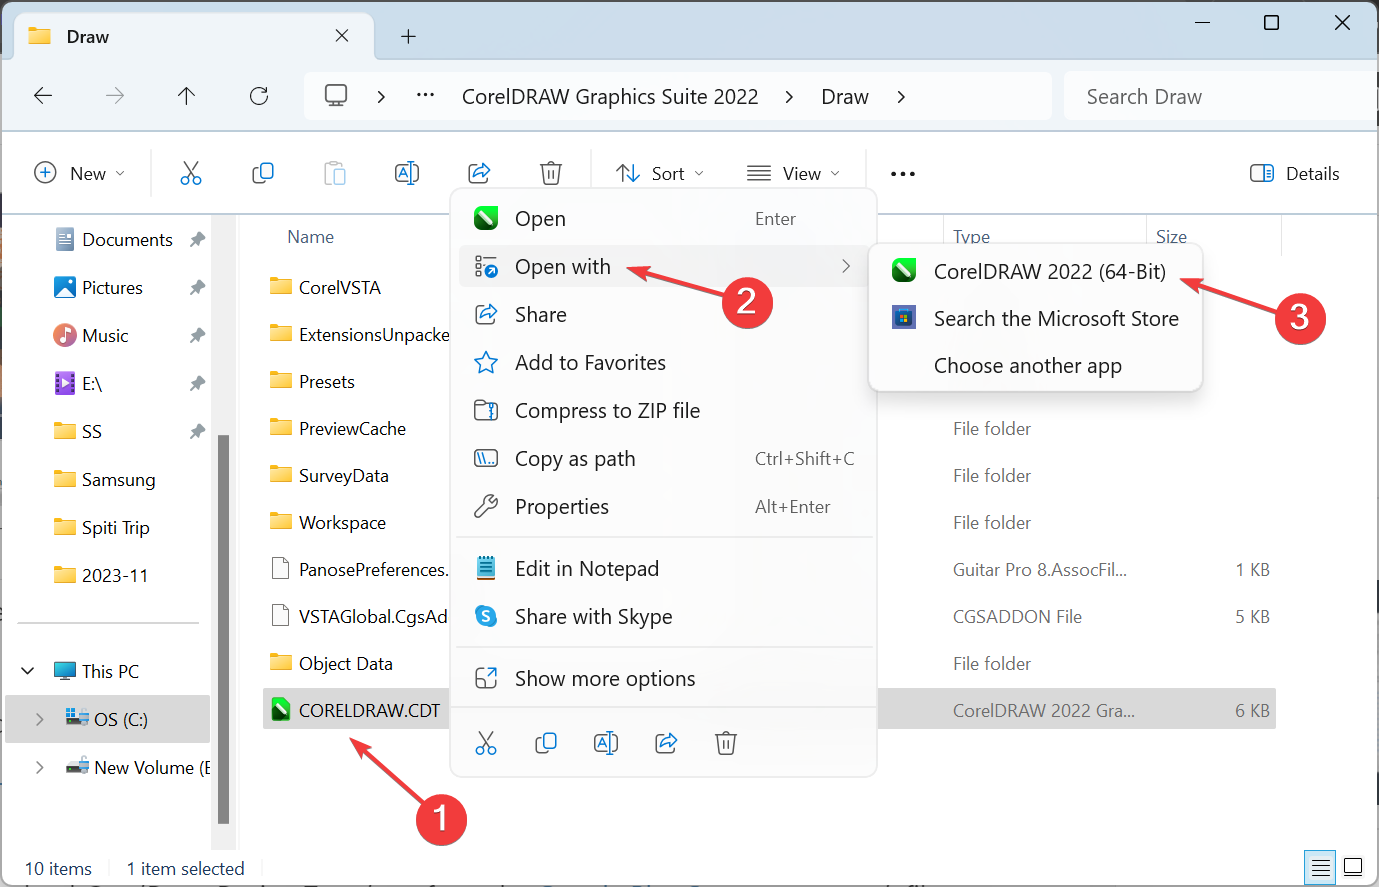
Task: Click the Cut scissors icon at the context menu bottom
Action: pyautogui.click(x=486, y=743)
